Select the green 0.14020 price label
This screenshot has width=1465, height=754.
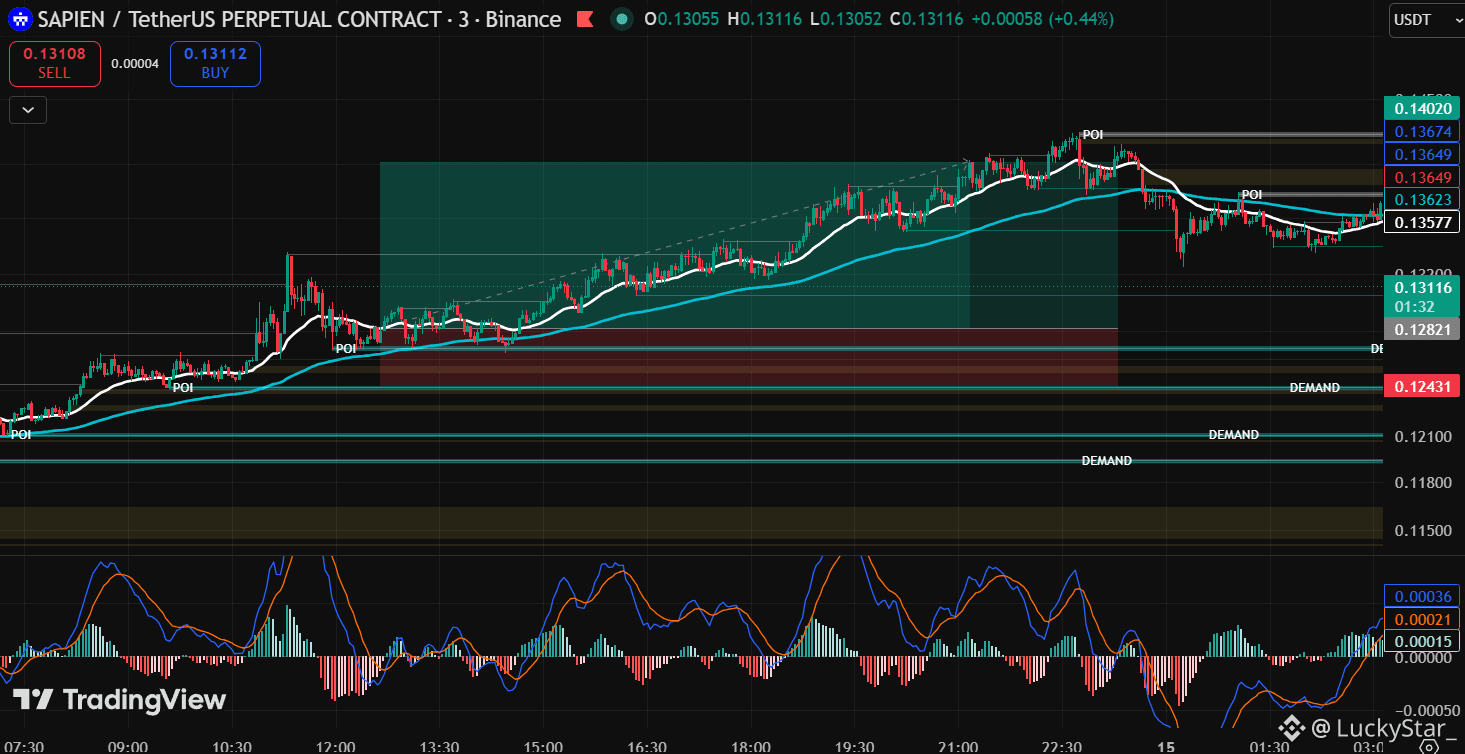click(1422, 109)
